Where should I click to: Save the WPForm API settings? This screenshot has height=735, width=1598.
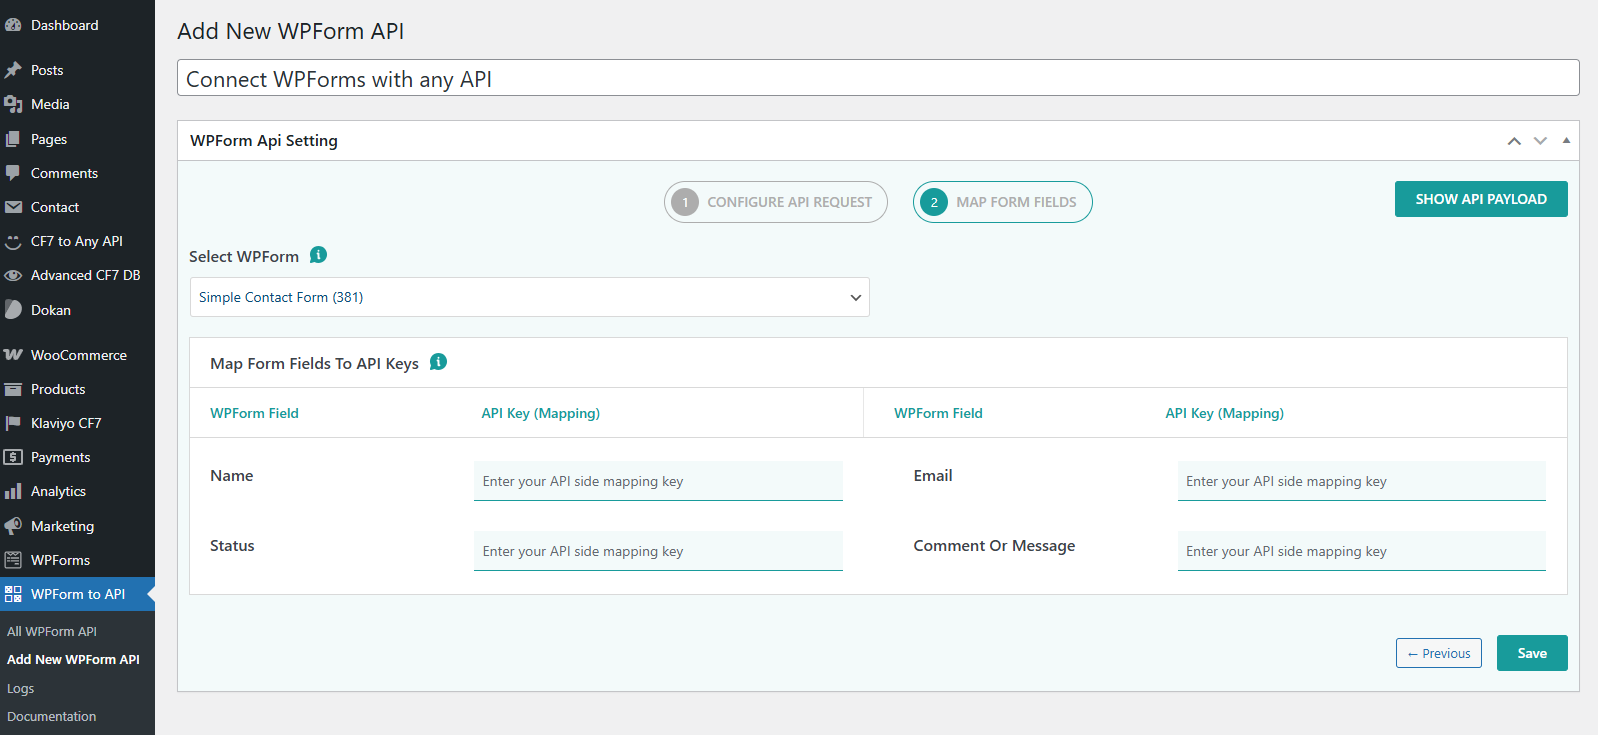pyautogui.click(x=1531, y=653)
